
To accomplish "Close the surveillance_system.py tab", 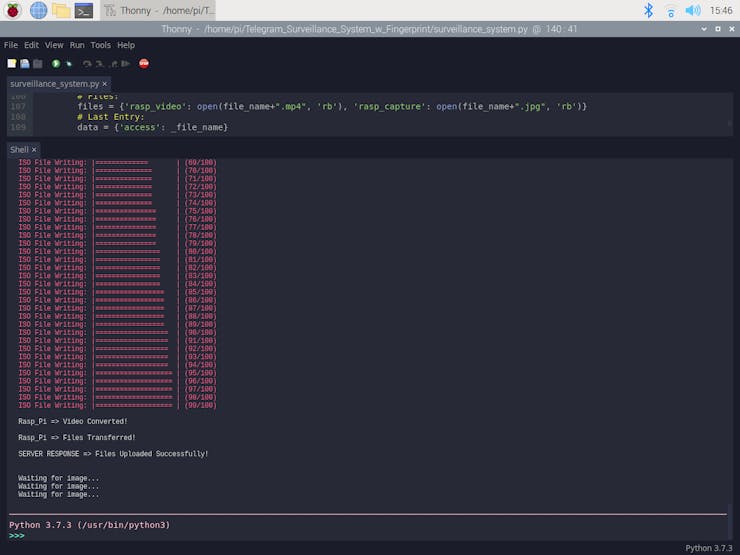I will (104, 84).
